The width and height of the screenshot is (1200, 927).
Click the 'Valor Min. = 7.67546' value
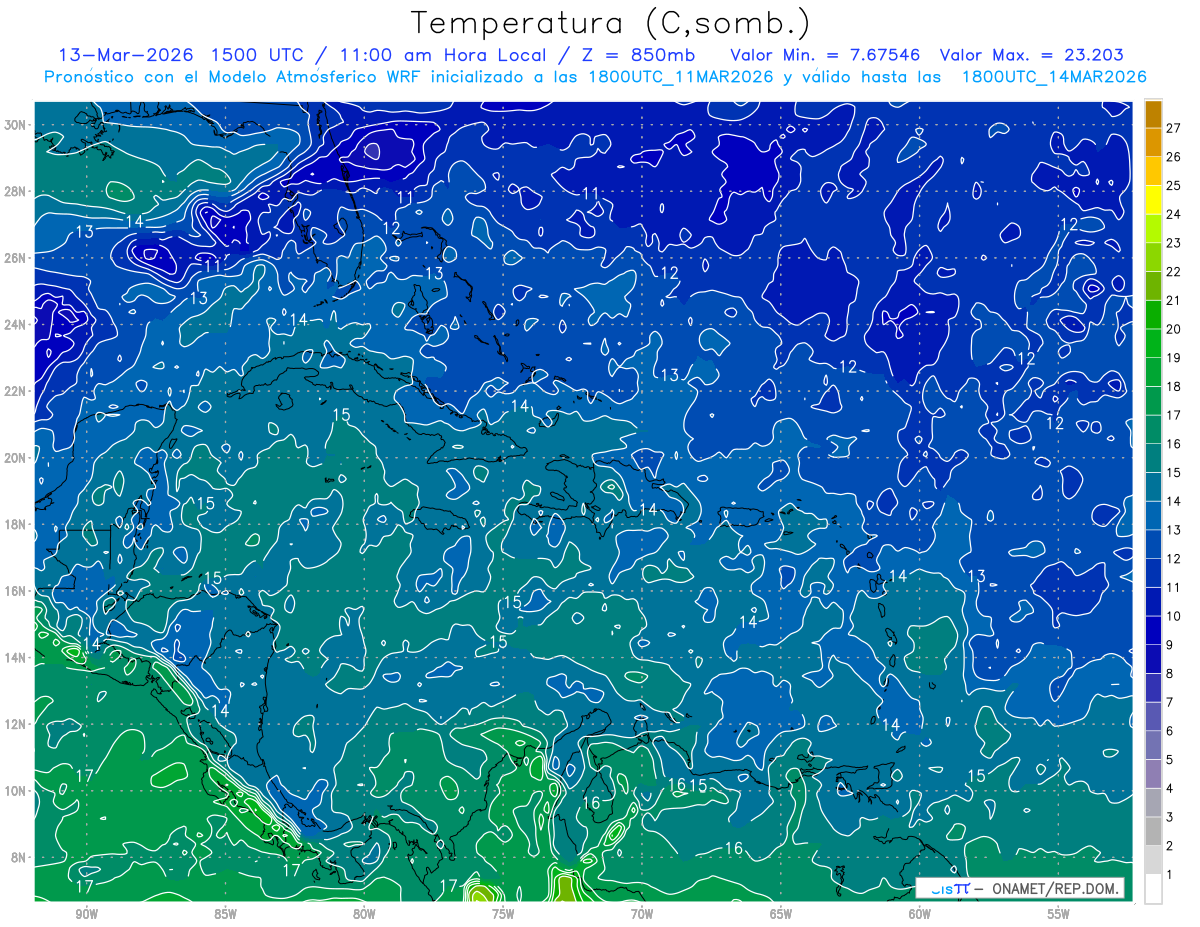[x=825, y=55]
